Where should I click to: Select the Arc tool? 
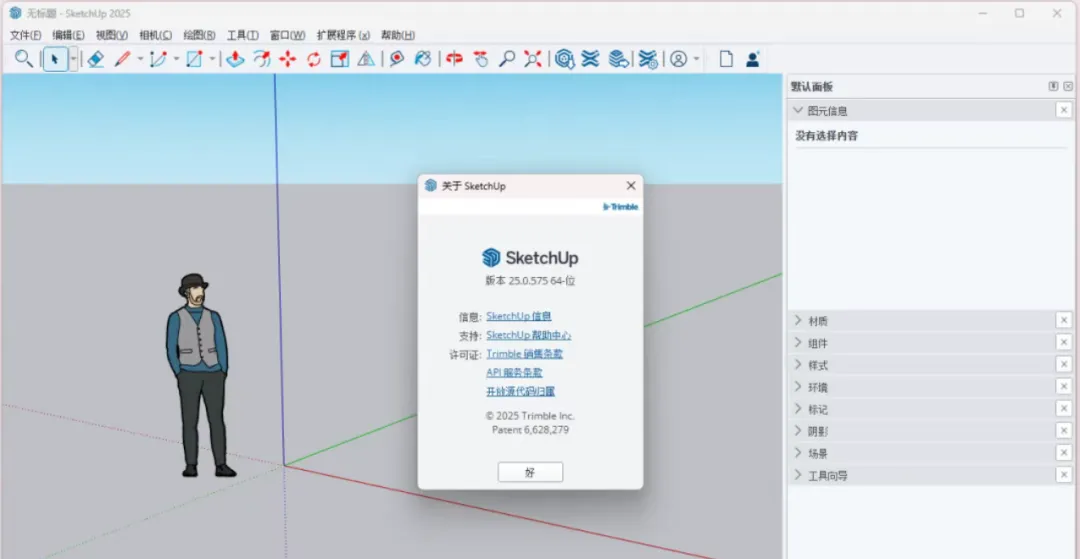click(158, 59)
